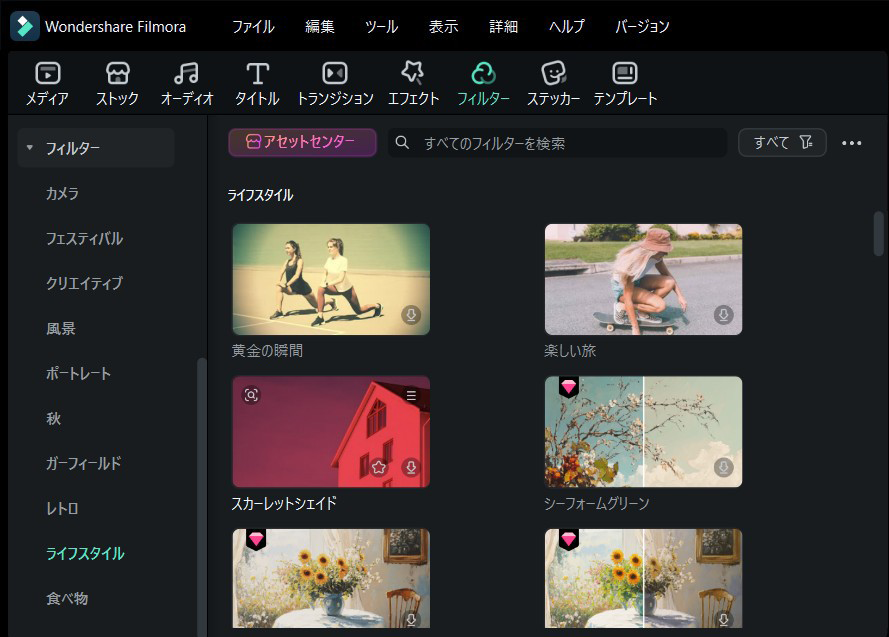Switch to the エフェクト panel
Viewport: 889px width, 637px height.
(x=413, y=80)
